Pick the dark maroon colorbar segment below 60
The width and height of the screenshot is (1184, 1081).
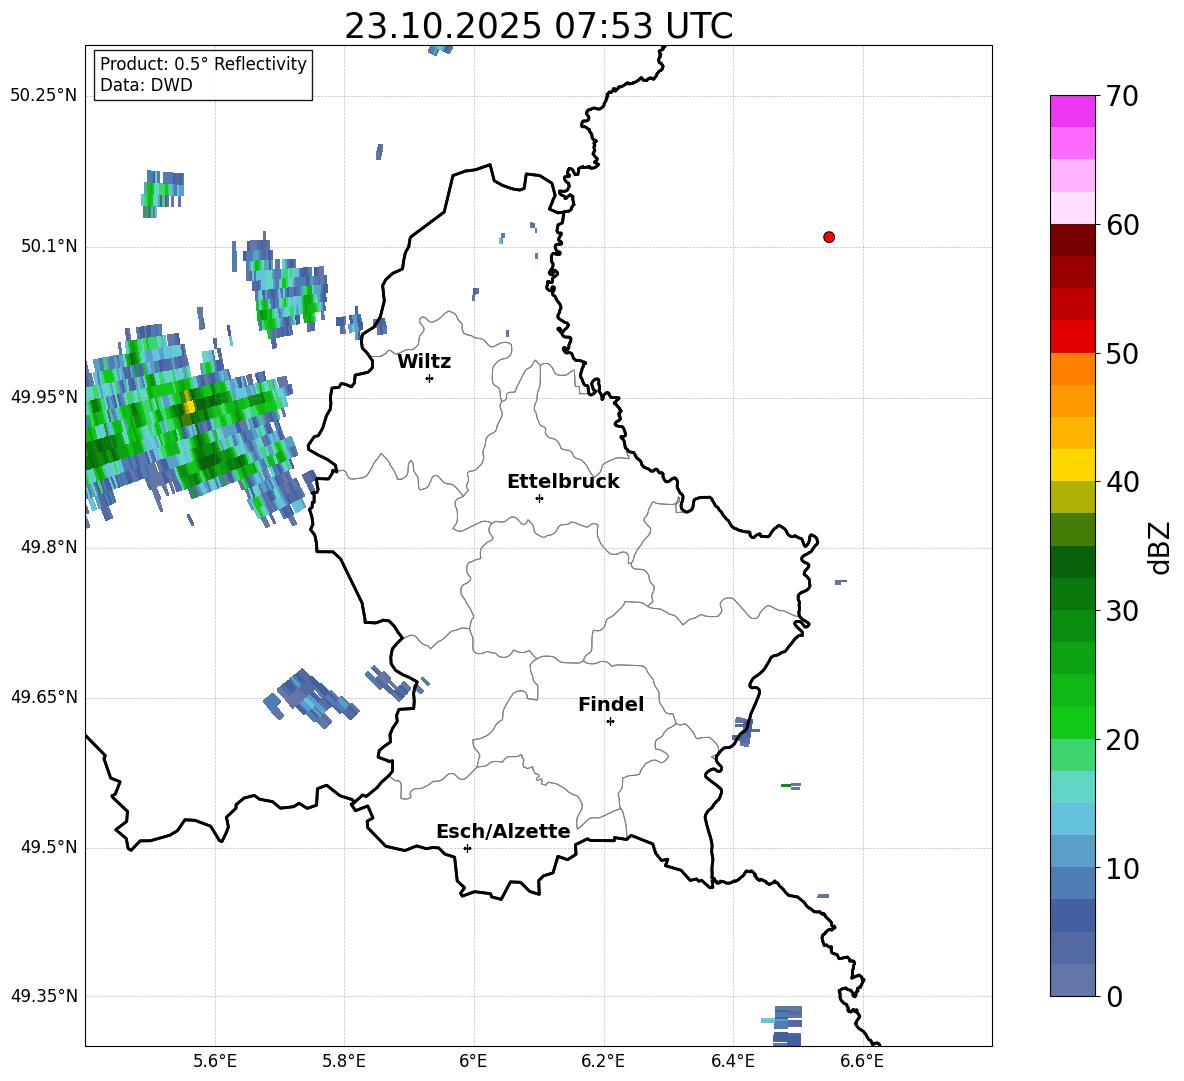click(1072, 240)
